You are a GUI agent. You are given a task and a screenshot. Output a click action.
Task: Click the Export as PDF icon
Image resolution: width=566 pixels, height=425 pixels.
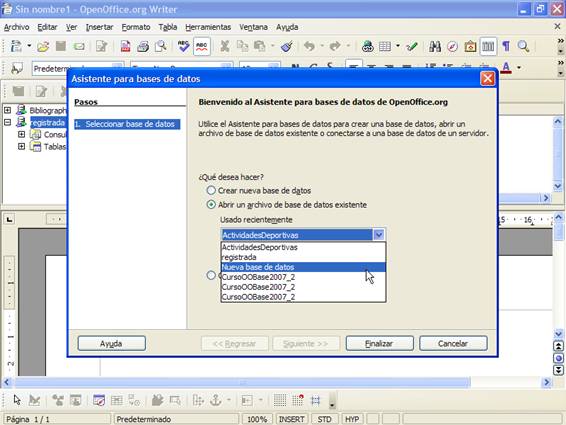pos(125,47)
